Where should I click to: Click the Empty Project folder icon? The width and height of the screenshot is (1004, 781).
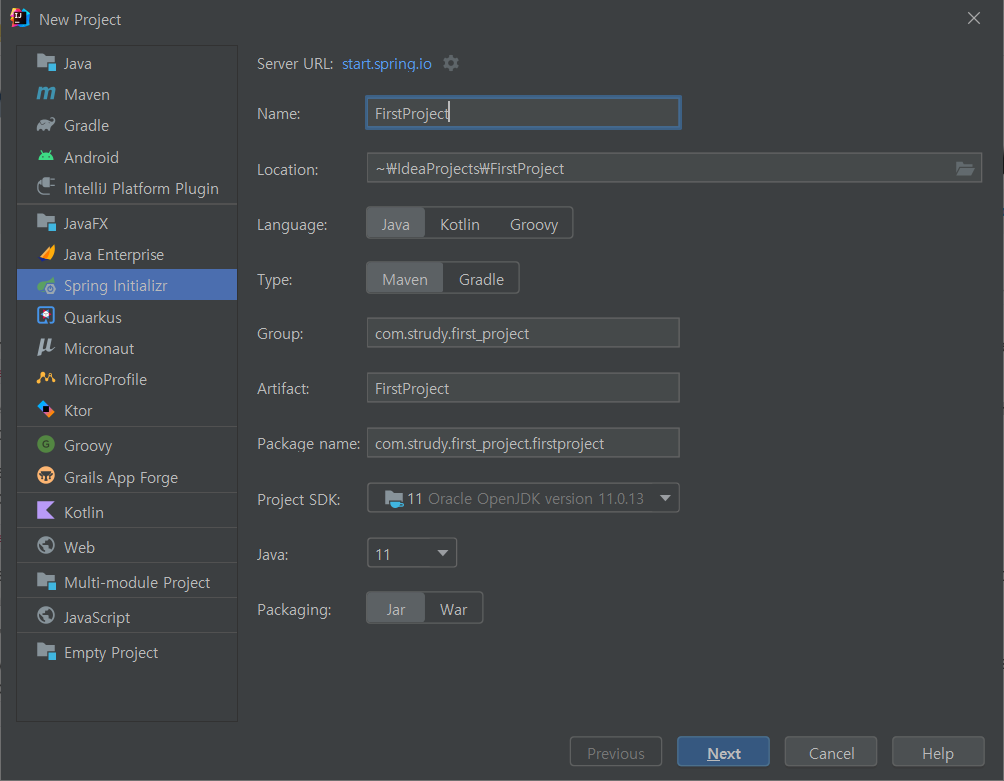46,652
